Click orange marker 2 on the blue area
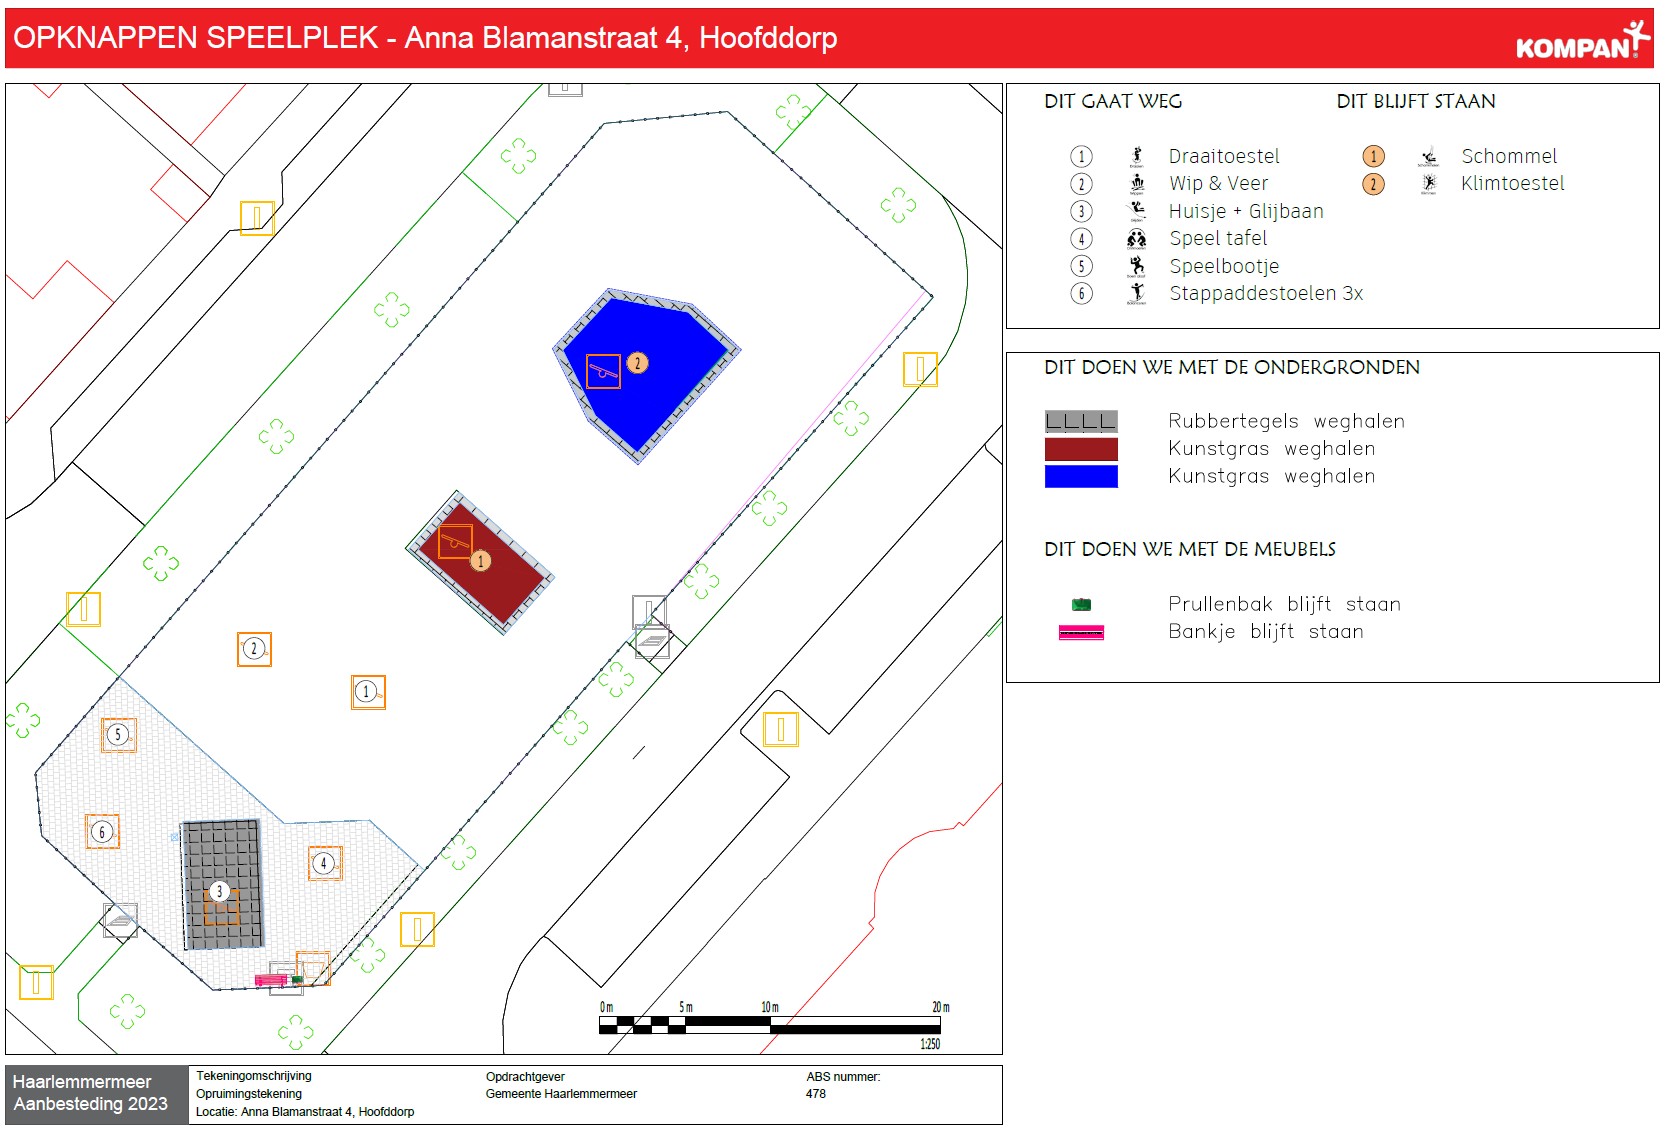This screenshot has width=1667, height=1130. point(637,363)
